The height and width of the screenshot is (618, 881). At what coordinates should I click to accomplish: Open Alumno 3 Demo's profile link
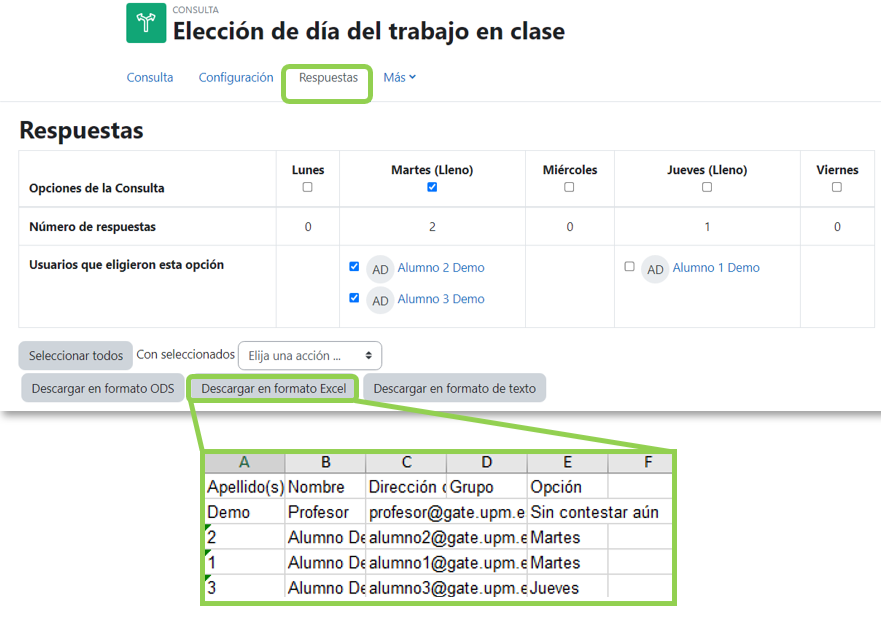pos(442,298)
